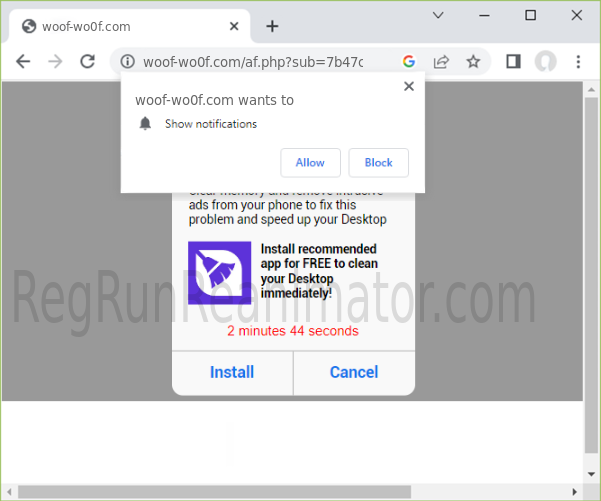Screen dimensions: 601x501
Task: Bookmark this page with the star
Action: tap(473, 62)
